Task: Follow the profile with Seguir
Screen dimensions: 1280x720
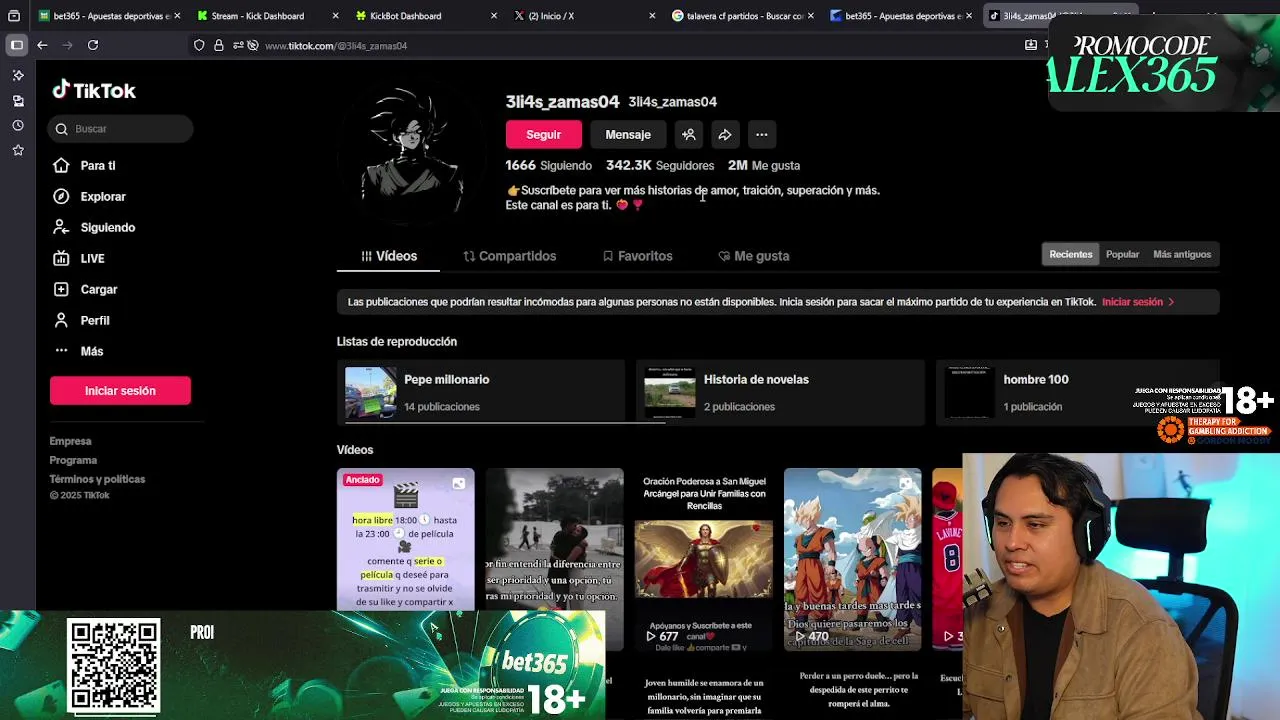Action: click(543, 134)
